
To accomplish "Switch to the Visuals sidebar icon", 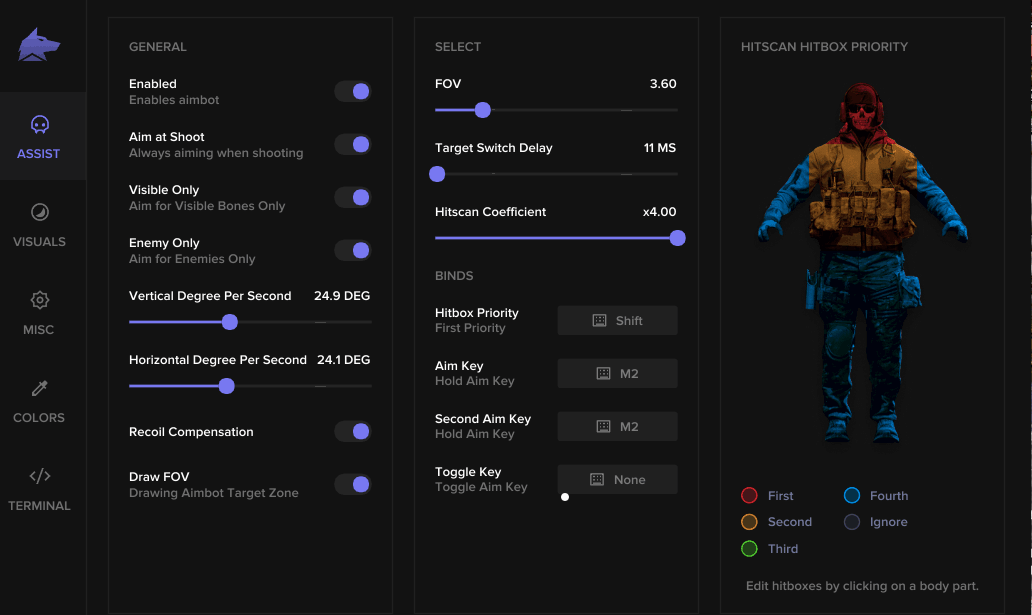I will click(x=39, y=212).
